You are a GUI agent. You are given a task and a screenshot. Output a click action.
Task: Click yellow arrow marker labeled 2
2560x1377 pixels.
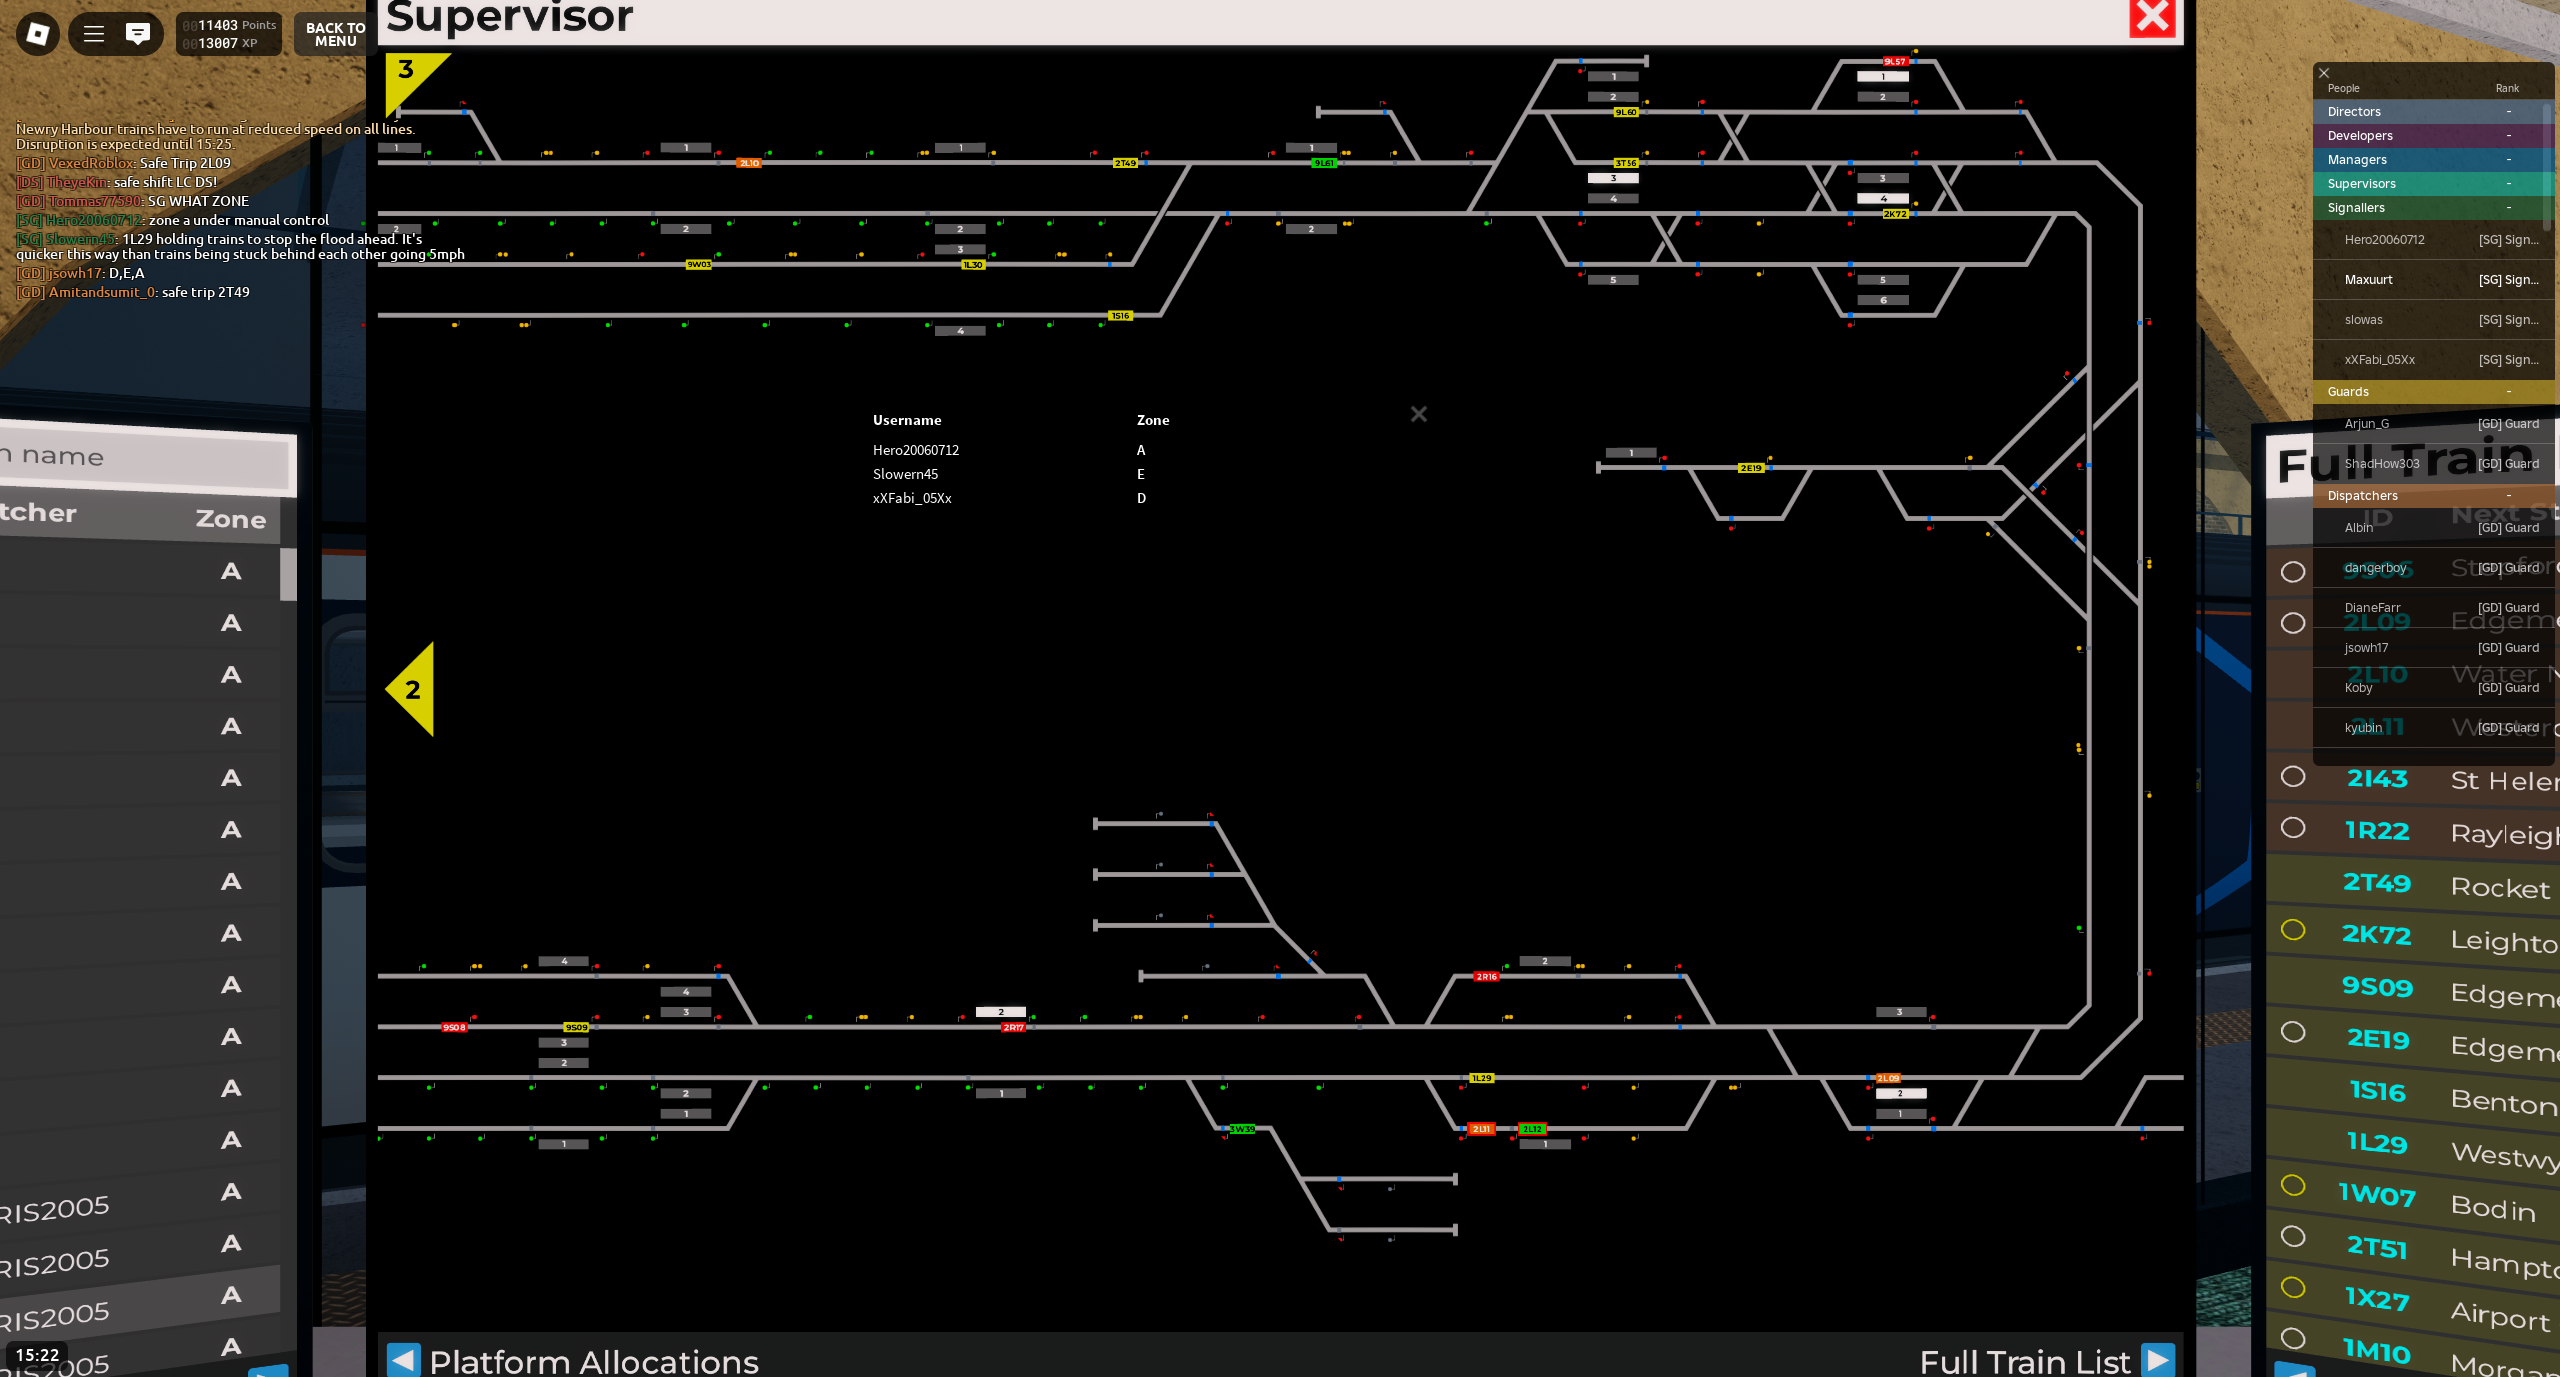pyautogui.click(x=412, y=689)
